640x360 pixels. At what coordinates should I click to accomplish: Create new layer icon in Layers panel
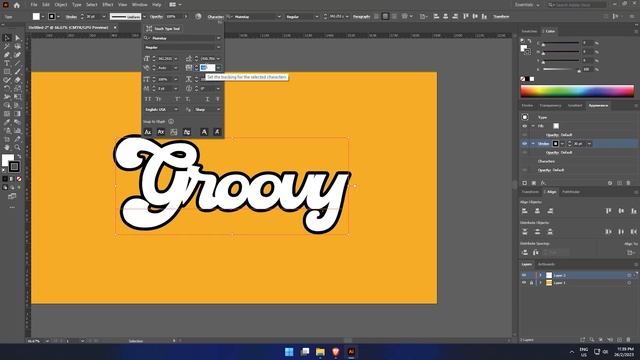619,340
